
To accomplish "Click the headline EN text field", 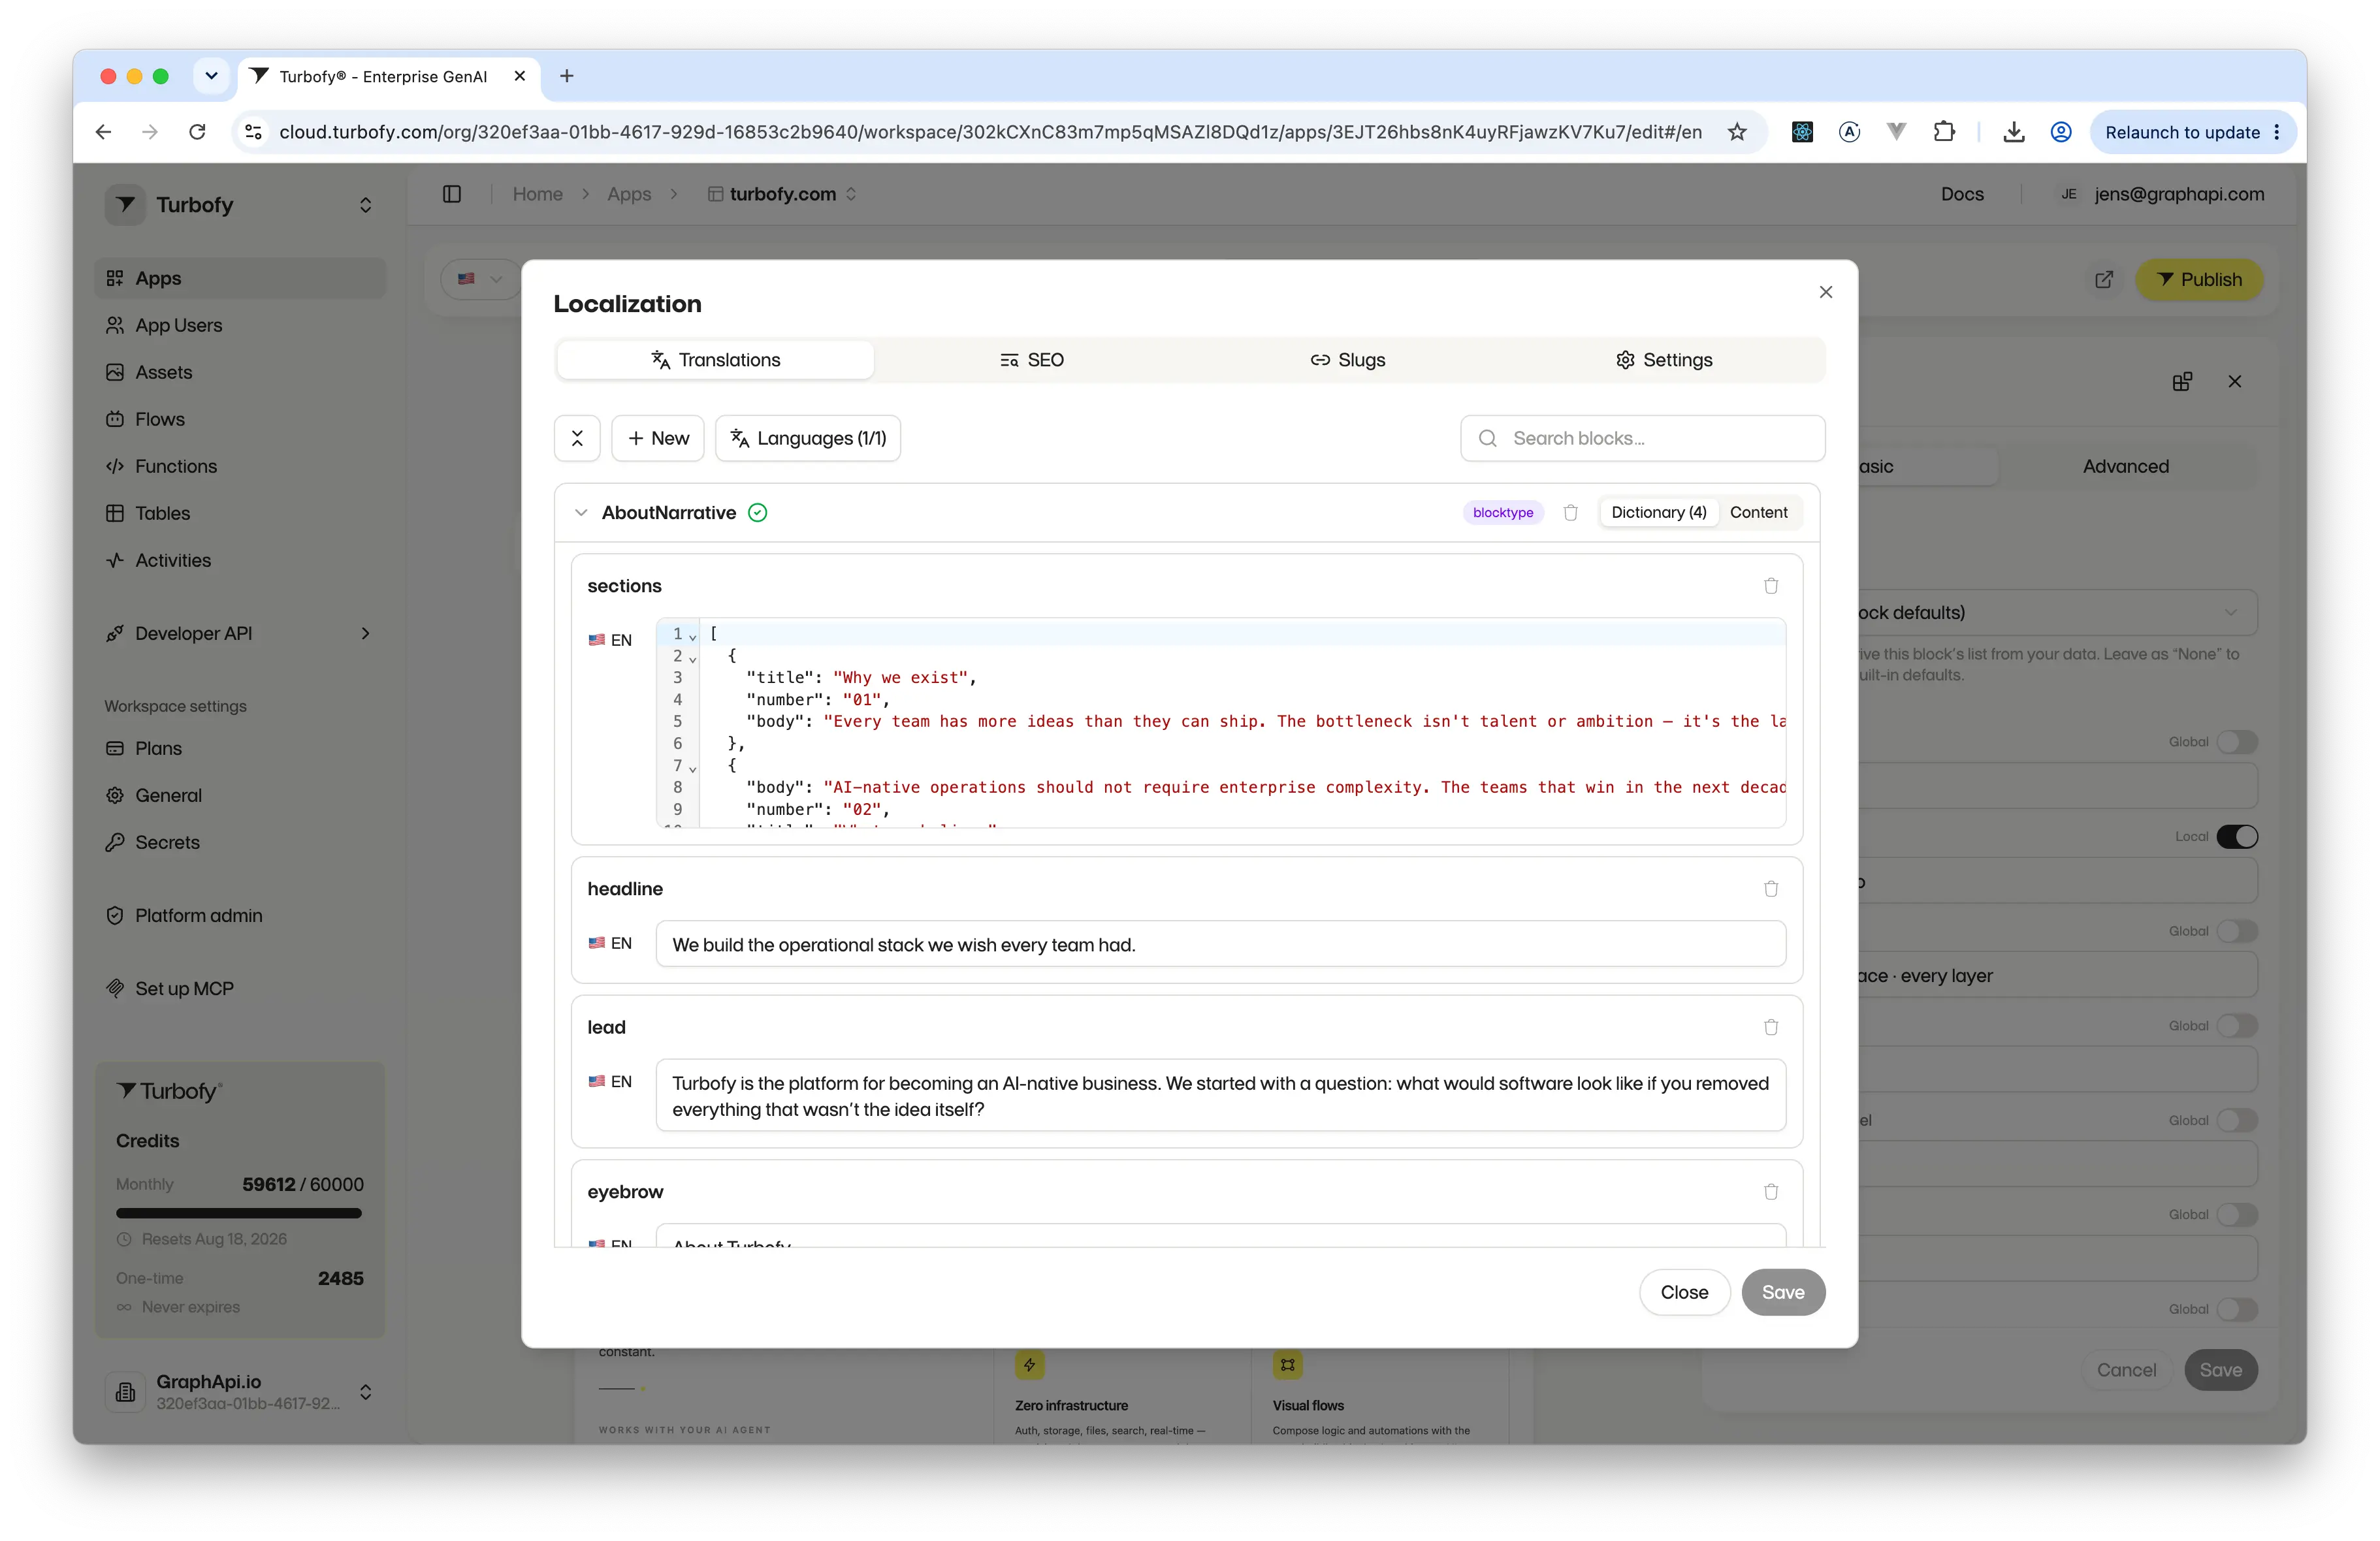I will click(1220, 944).
